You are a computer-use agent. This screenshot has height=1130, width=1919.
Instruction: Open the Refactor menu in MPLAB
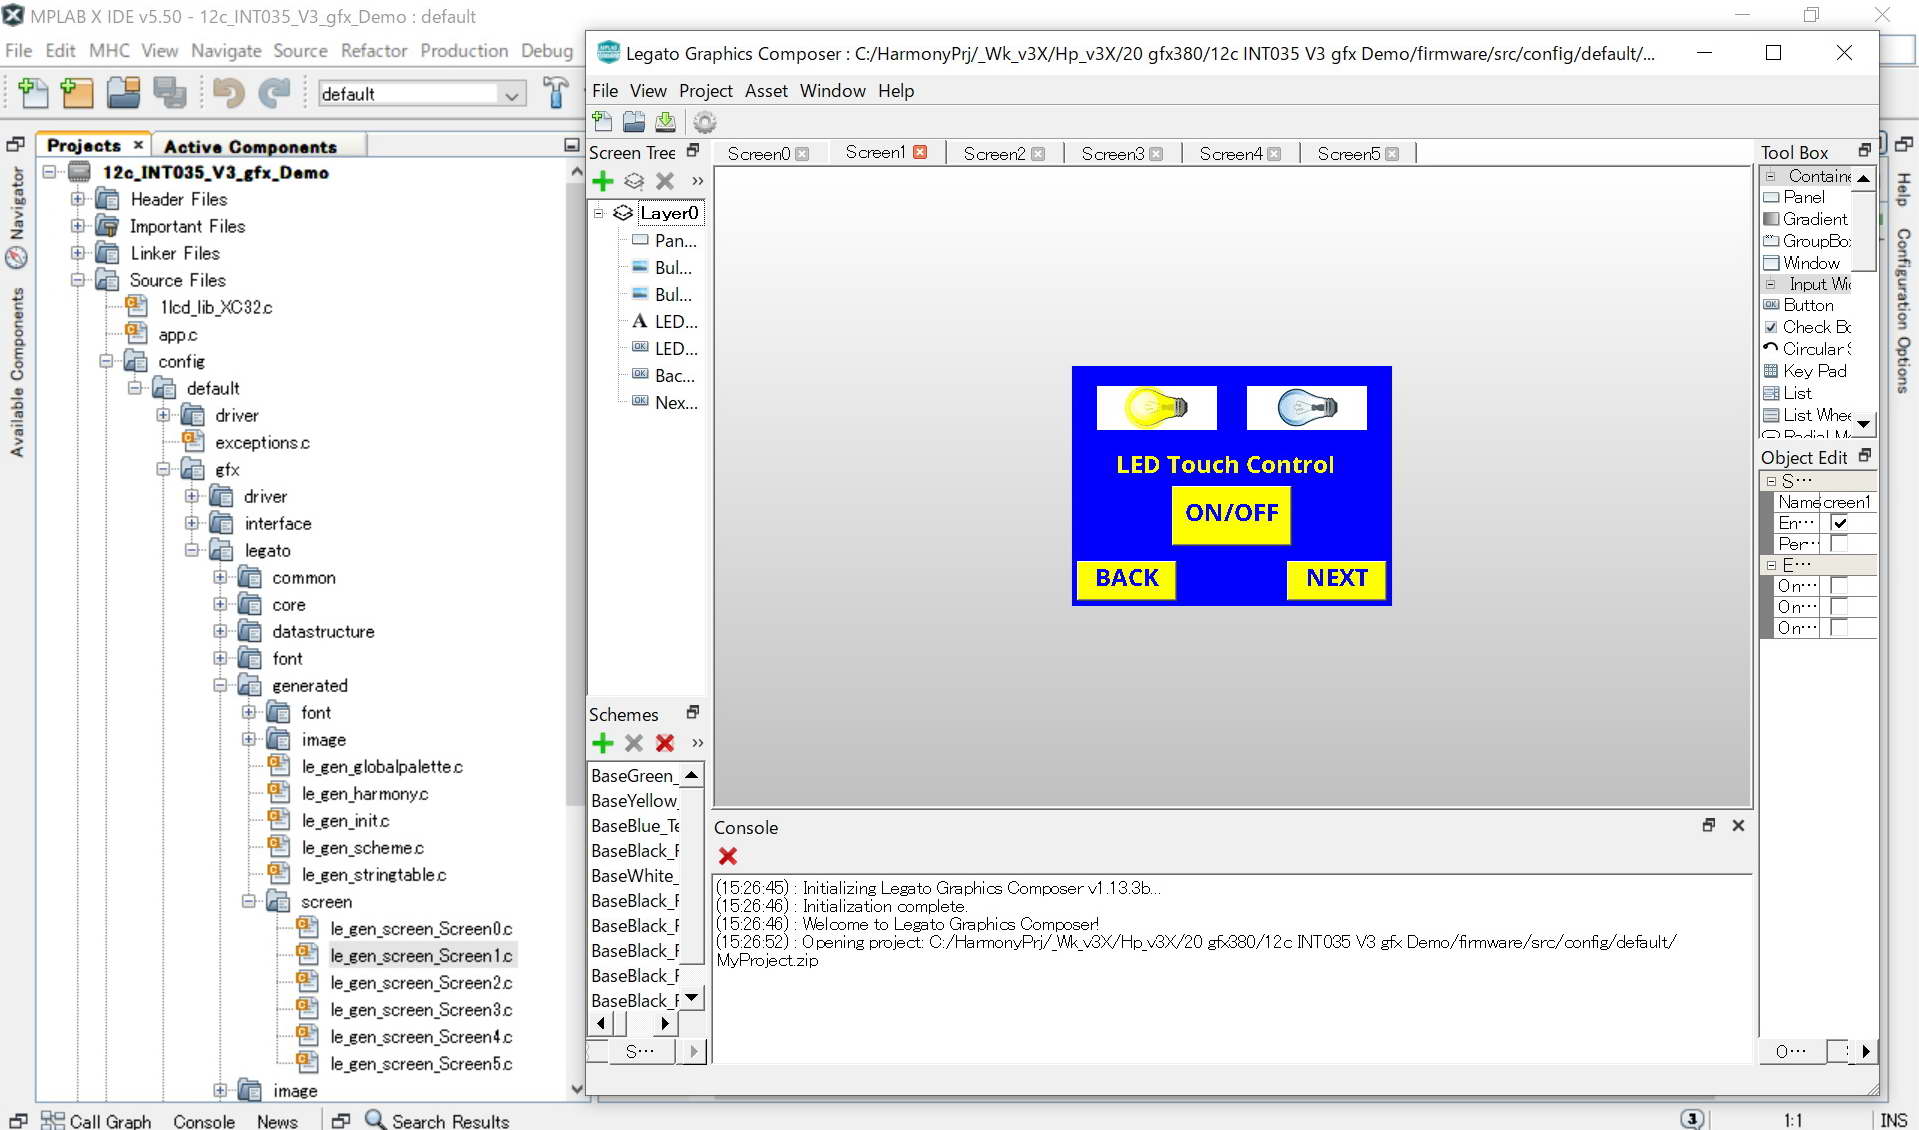[x=373, y=51]
